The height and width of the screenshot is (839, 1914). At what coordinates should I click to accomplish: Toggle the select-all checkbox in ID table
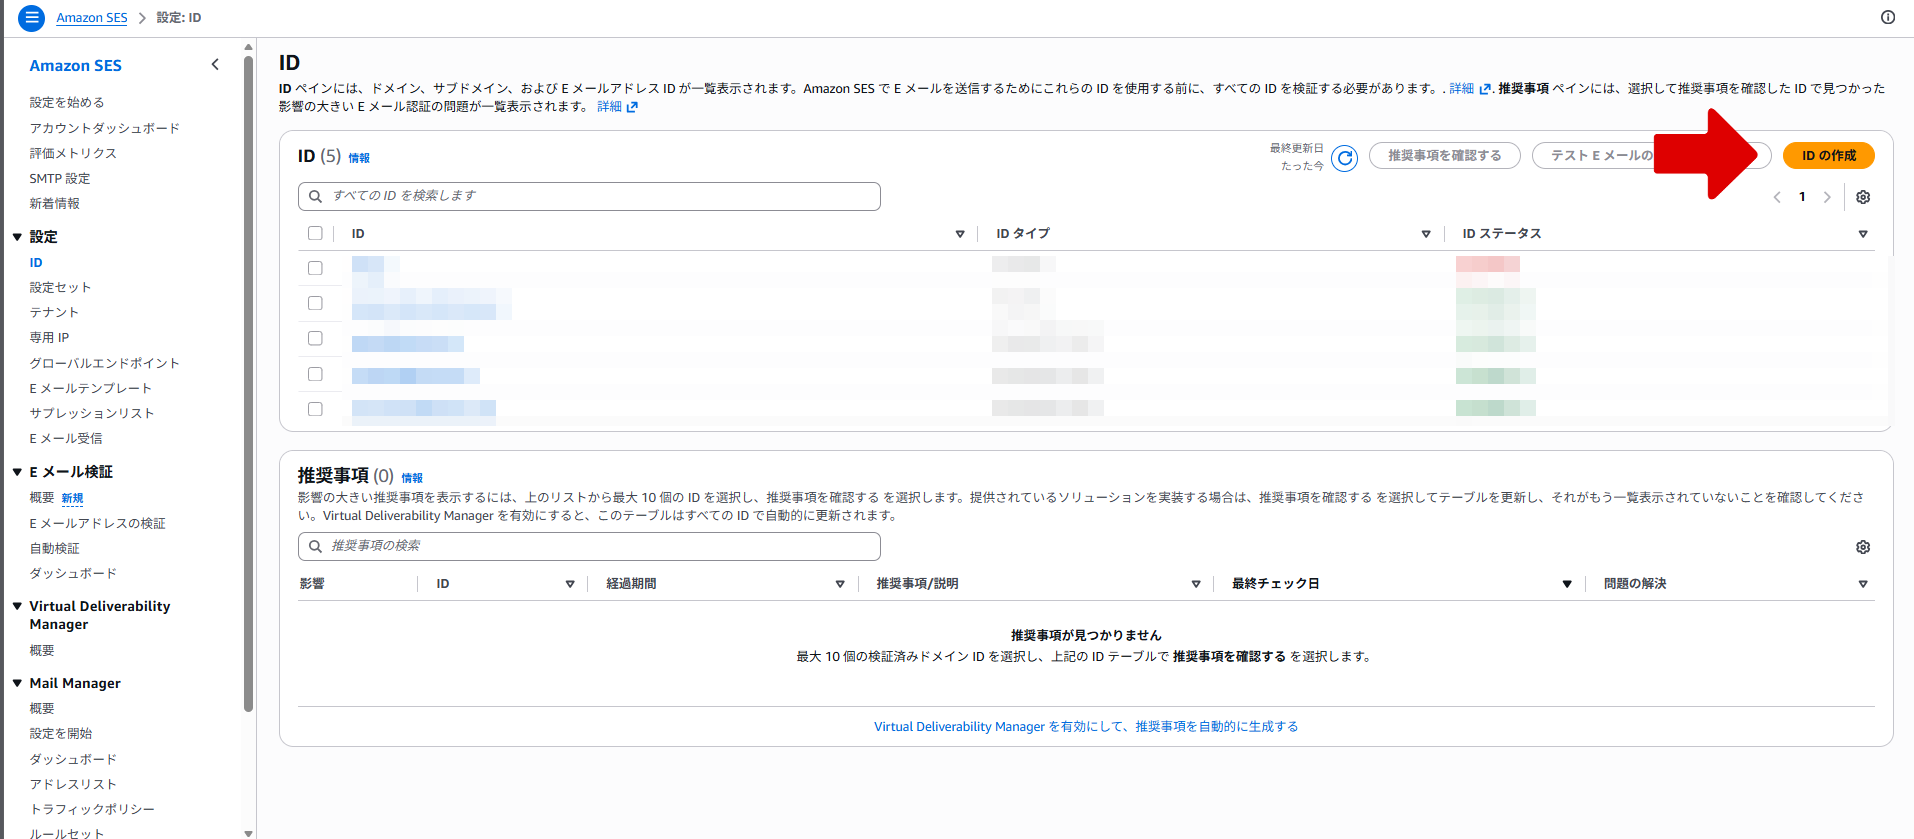pyautogui.click(x=315, y=233)
